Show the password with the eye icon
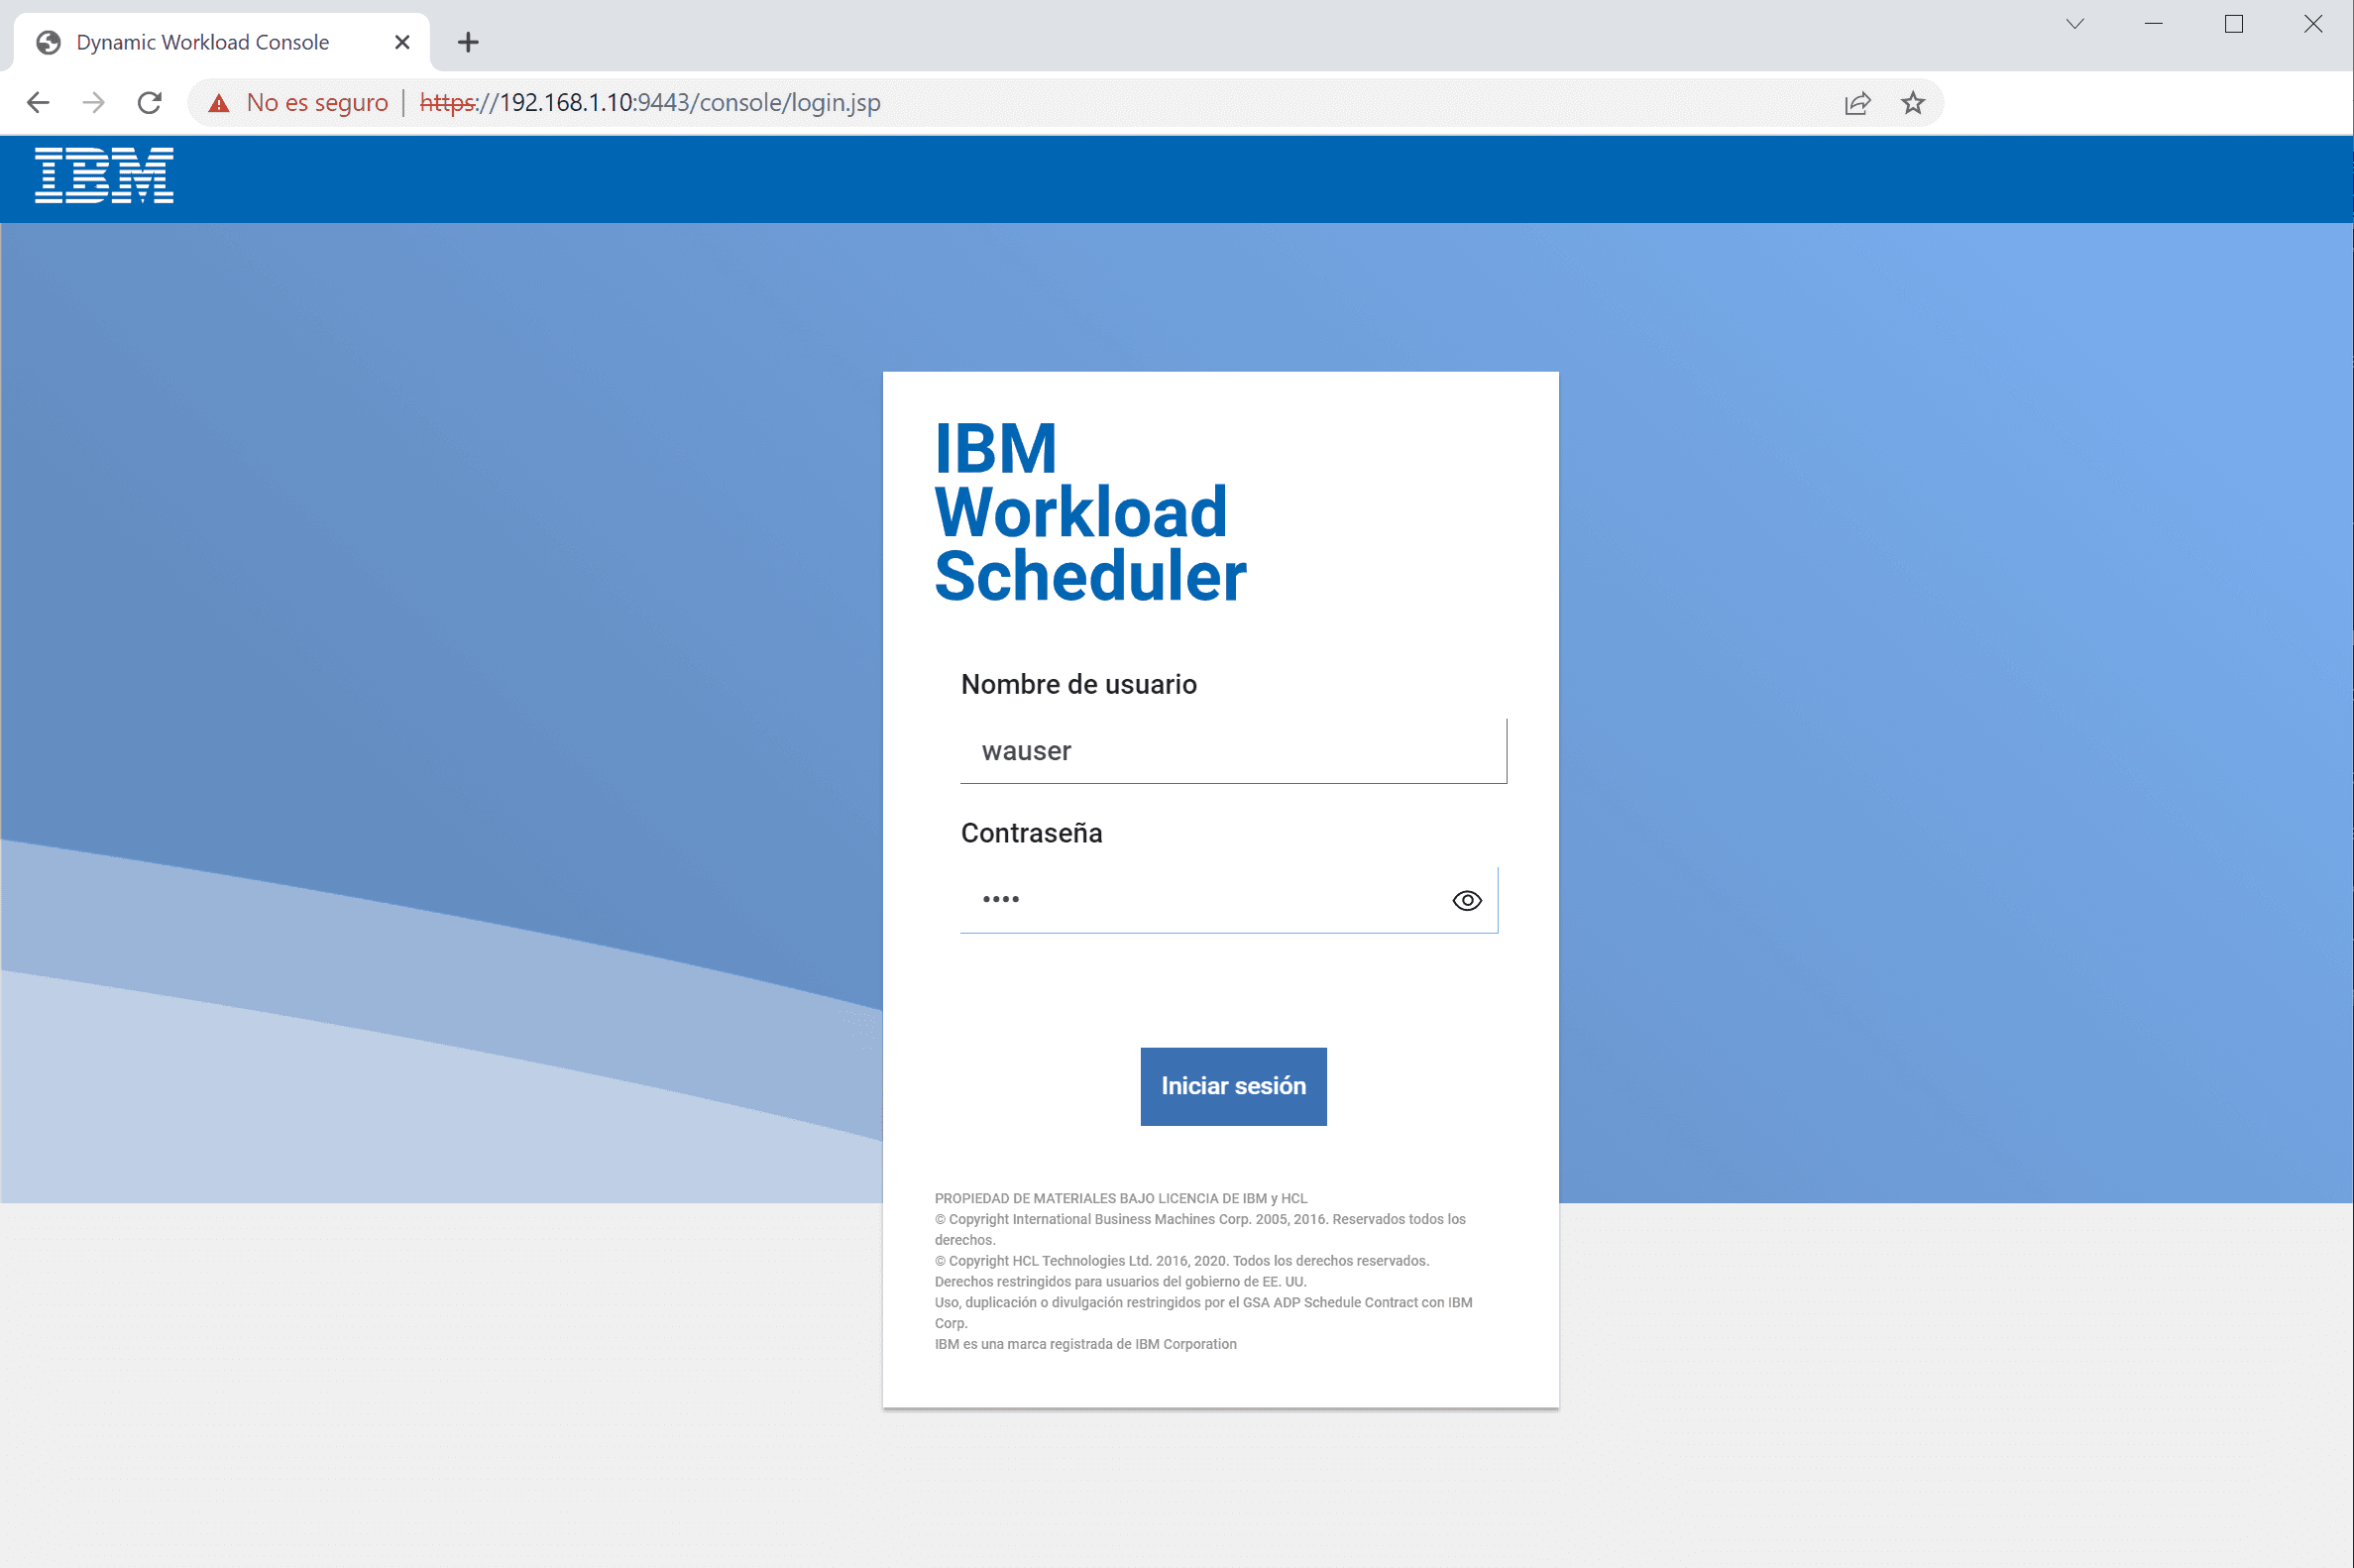Screen dimensions: 2354x1568 [x=1467, y=900]
